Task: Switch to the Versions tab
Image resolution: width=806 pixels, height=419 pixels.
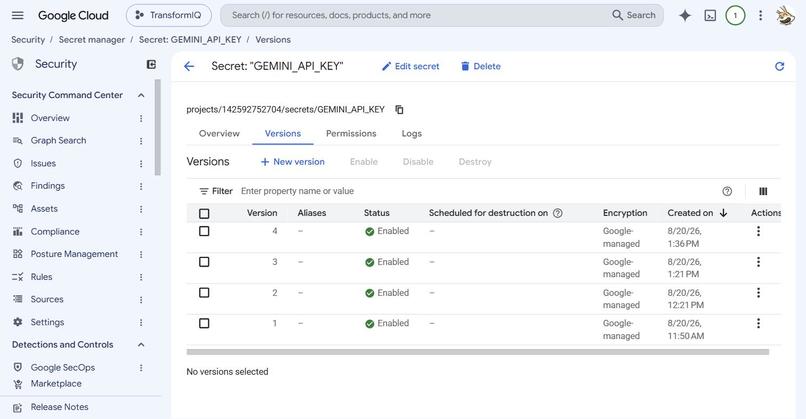Action: coord(283,134)
